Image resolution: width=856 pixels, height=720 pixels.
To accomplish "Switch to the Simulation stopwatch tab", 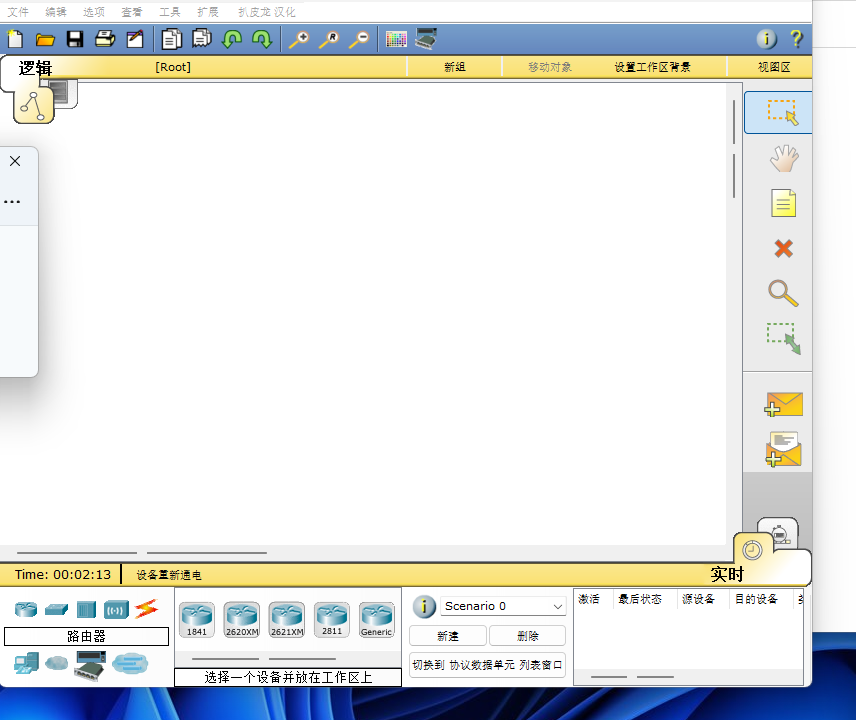I will click(781, 533).
